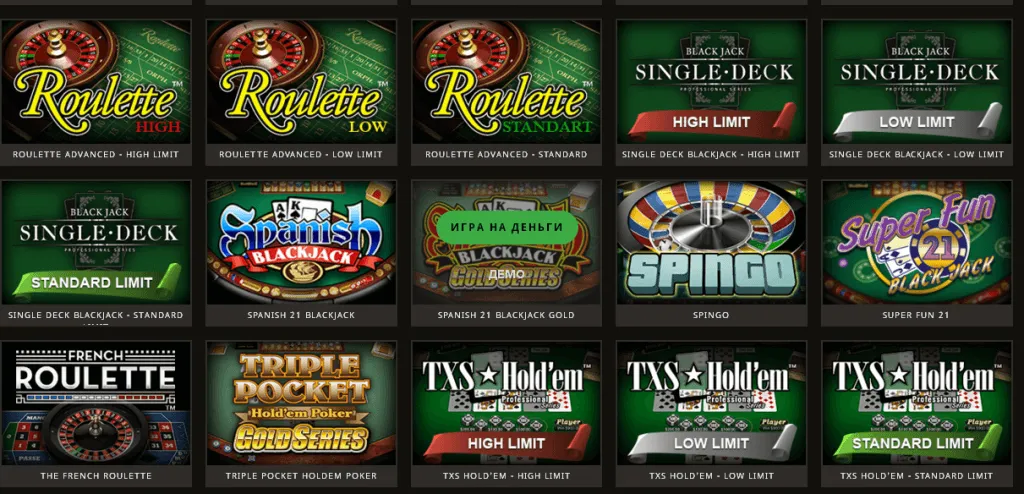Open the French Roulette game image
The height and width of the screenshot is (494, 1024).
coord(96,403)
